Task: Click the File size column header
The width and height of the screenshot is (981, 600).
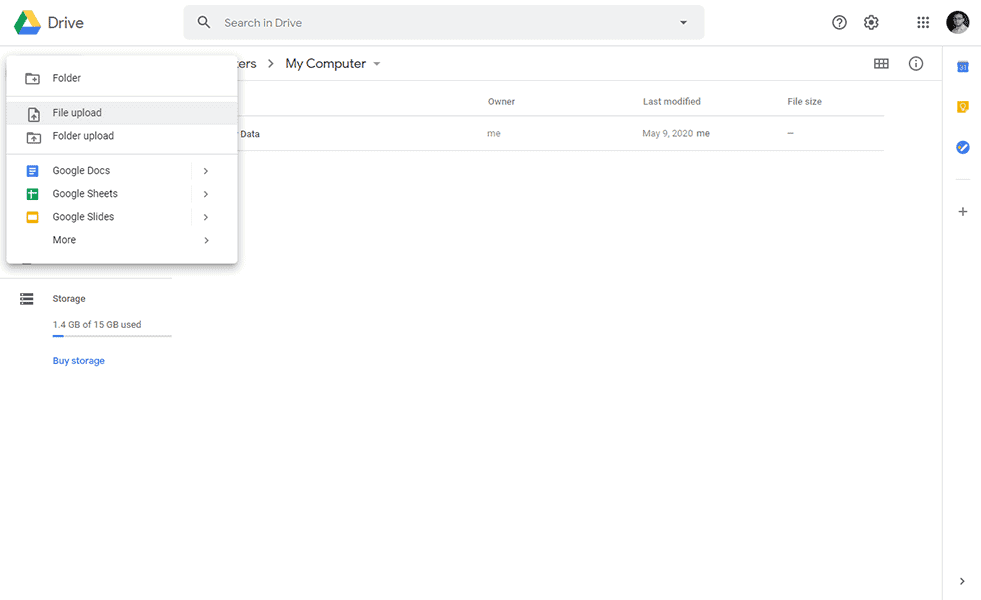Action: point(804,101)
